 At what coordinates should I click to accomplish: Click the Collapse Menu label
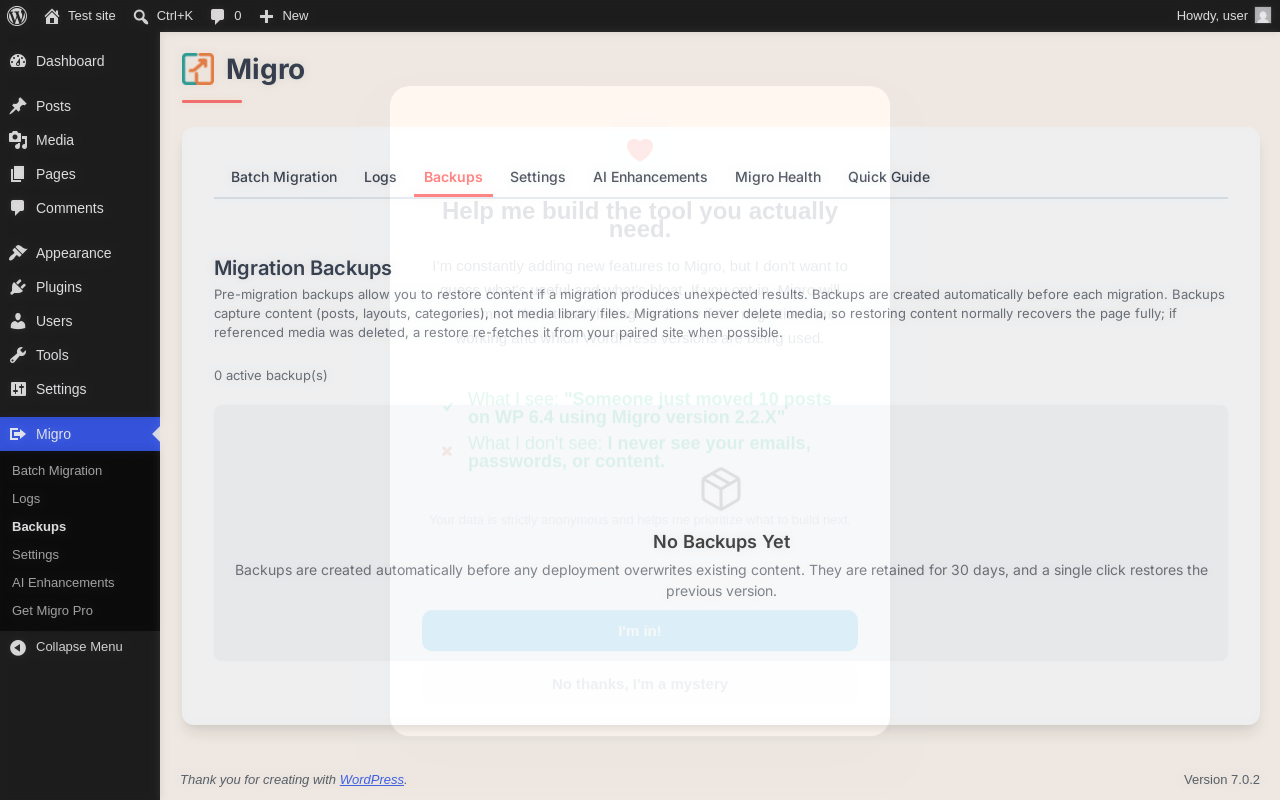[79, 647]
